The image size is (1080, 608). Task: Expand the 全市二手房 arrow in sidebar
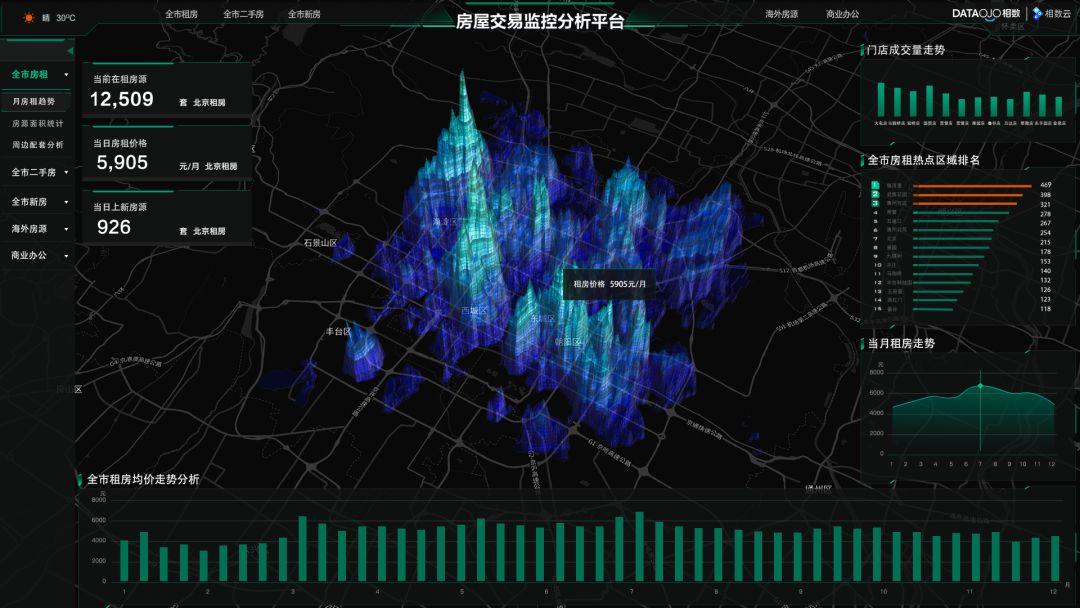[x=66, y=172]
